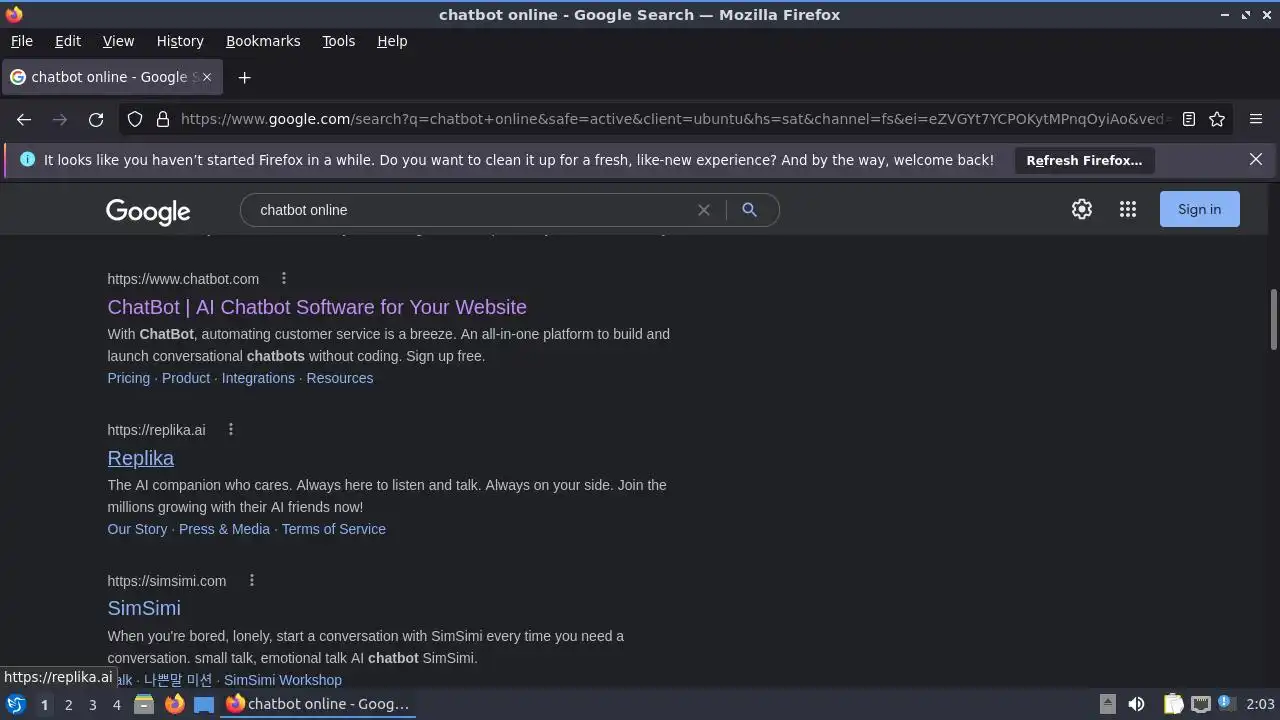The width and height of the screenshot is (1280, 720).
Task: Select the chatbot online browser tab
Action: coord(110,77)
